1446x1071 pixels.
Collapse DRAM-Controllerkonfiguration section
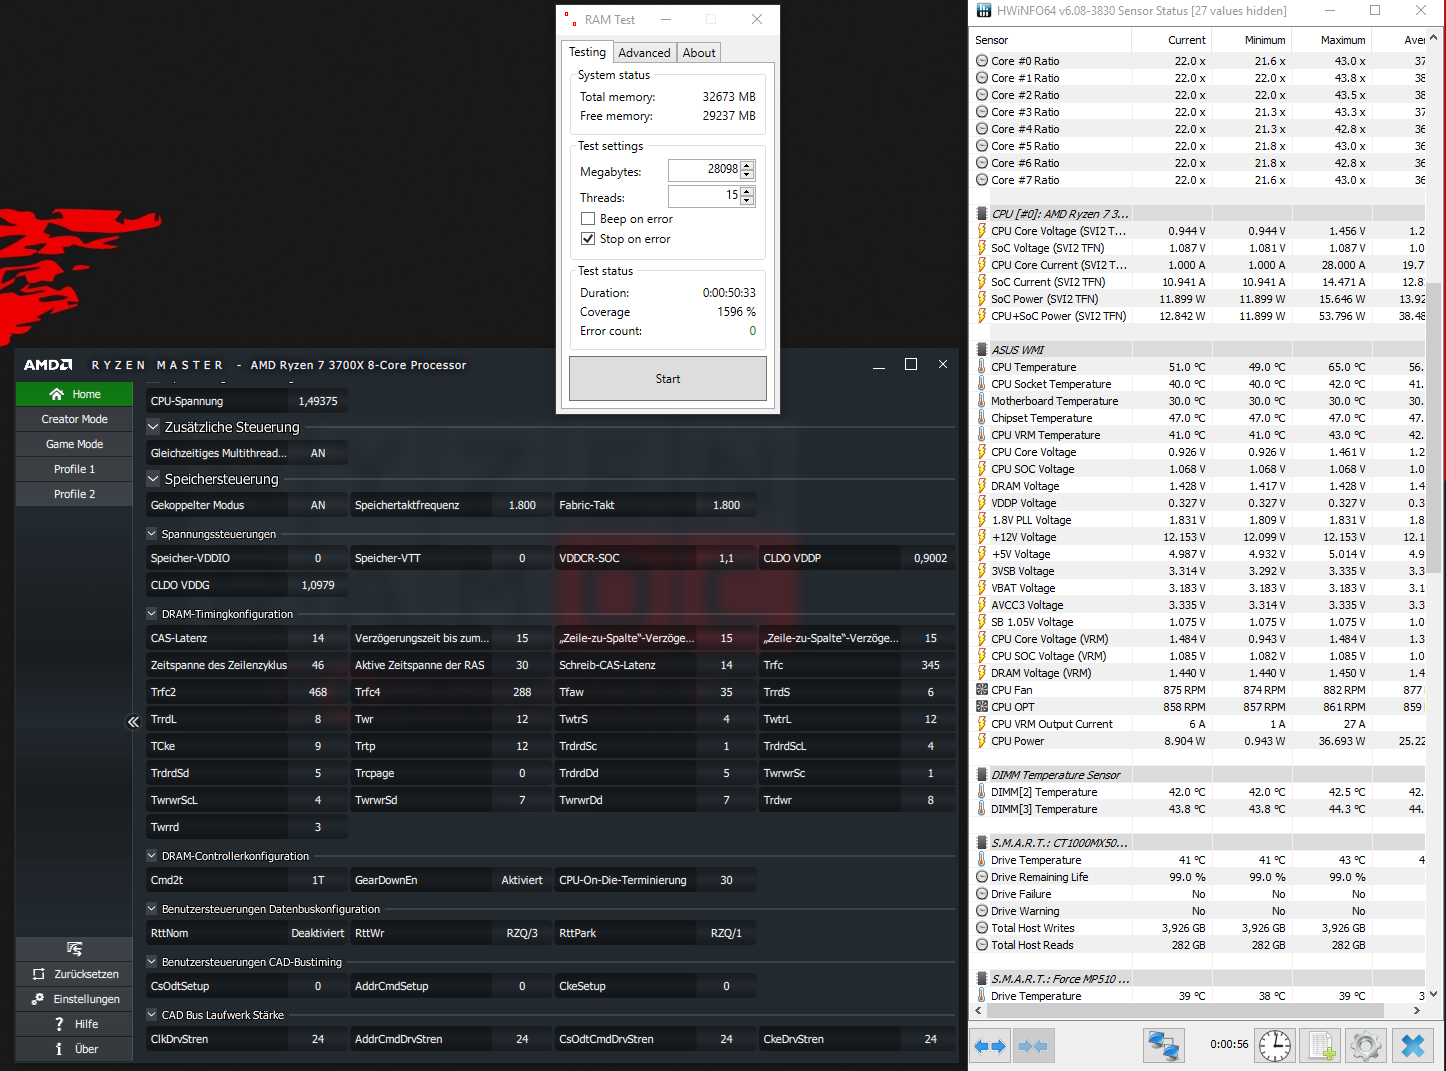(152, 856)
